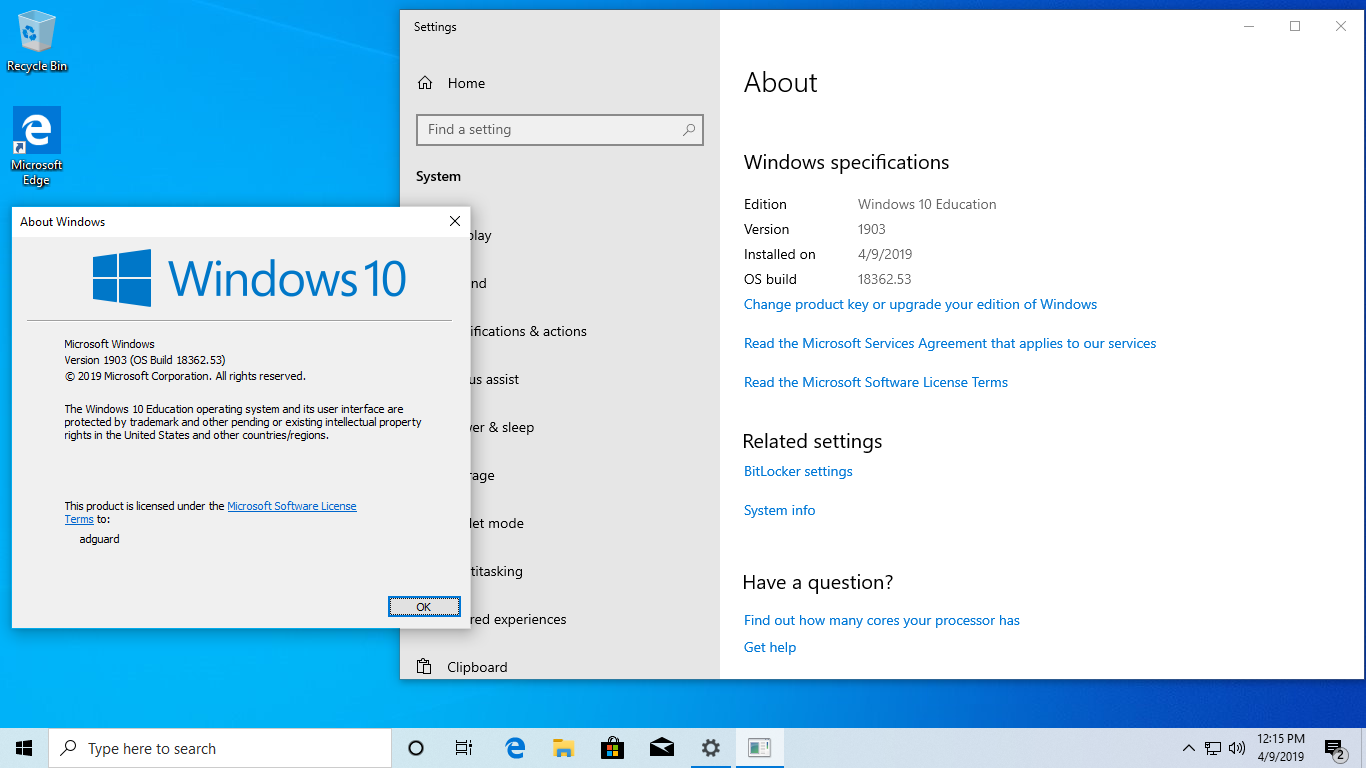Viewport: 1366px width, 768px height.
Task: Select the About Windows taskbar app icon
Action: (x=759, y=748)
